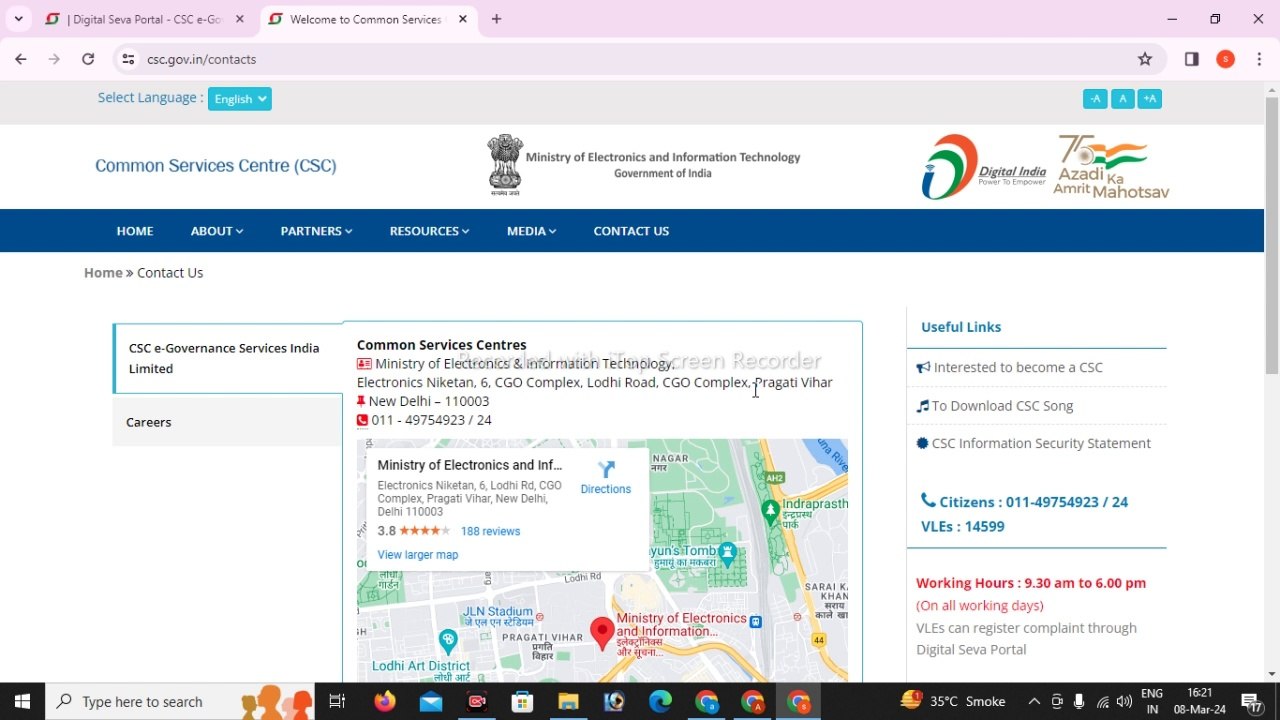Increase font size with +A button
Screen dimensions: 1280x720
pyautogui.click(x=1150, y=98)
